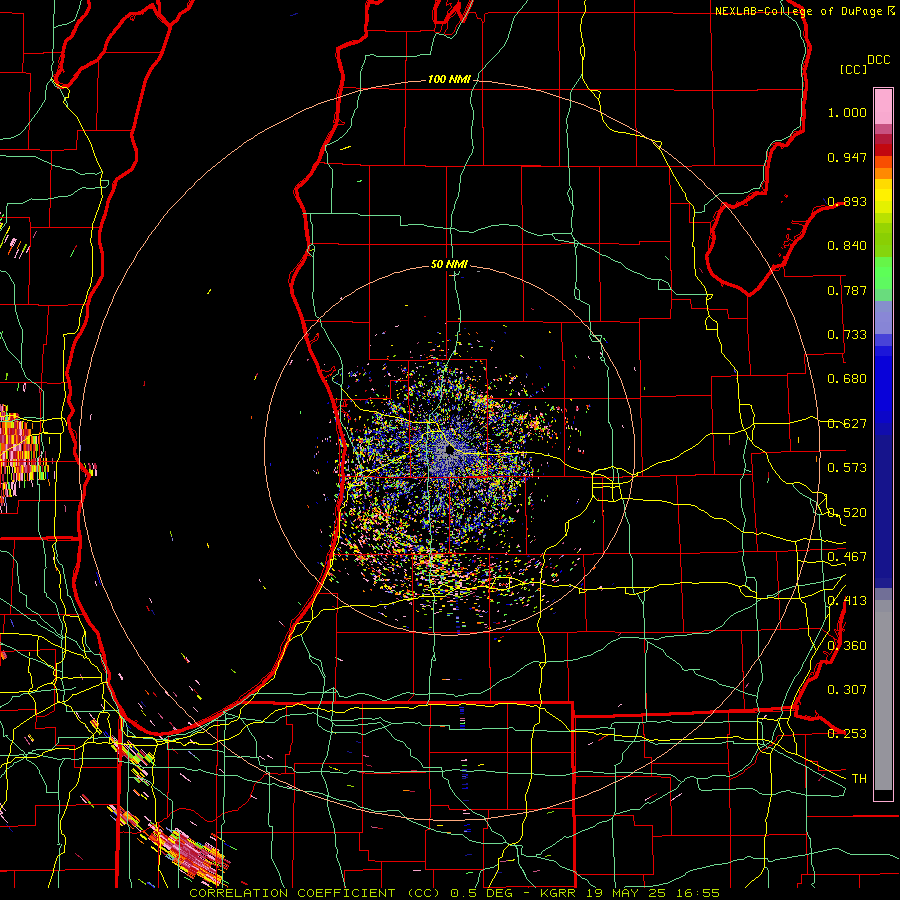Select the 0.467 scale label
Viewport: 900px width, 900px height.
(x=847, y=557)
